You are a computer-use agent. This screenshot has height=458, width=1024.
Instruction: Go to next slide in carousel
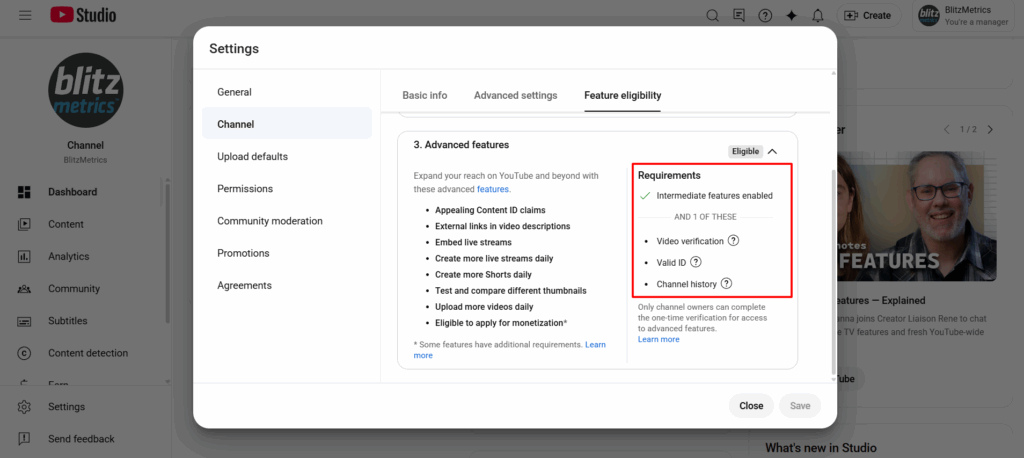[990, 130]
